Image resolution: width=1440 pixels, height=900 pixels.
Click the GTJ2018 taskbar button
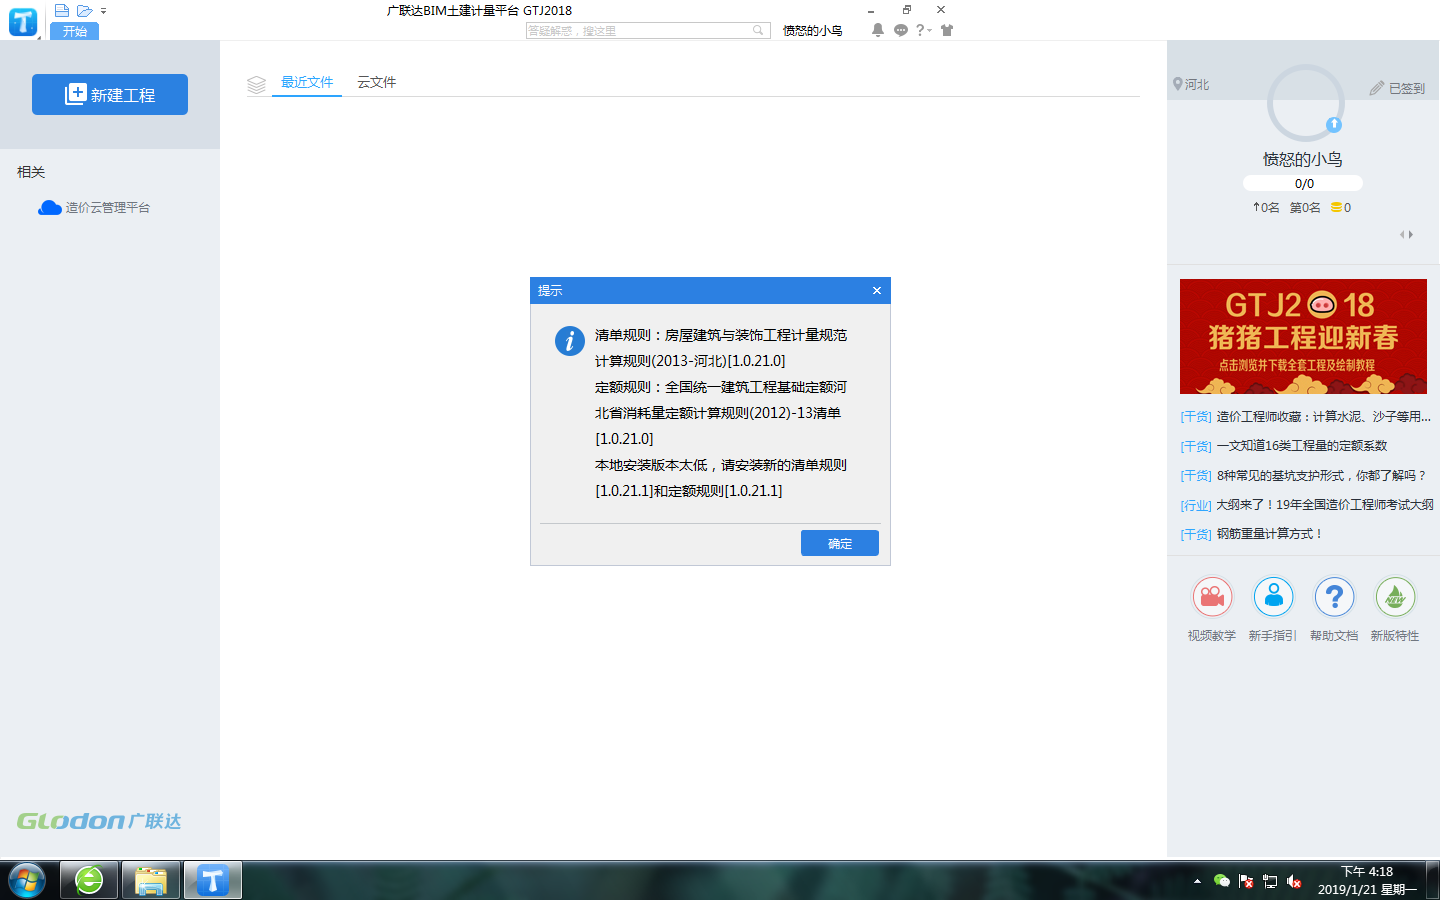click(213, 881)
